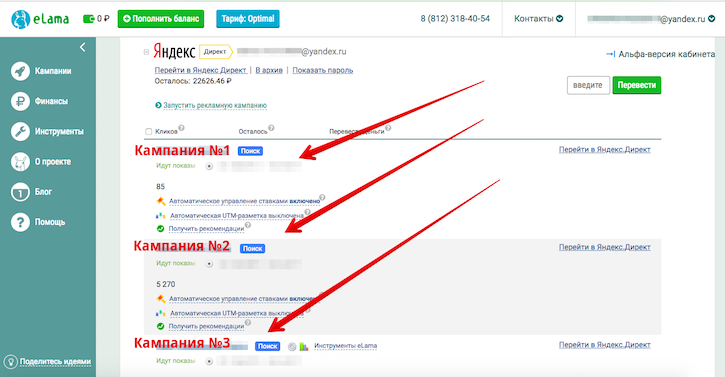Select О проекте menu label
Viewport: 725px width, 377px height.
pos(53,162)
